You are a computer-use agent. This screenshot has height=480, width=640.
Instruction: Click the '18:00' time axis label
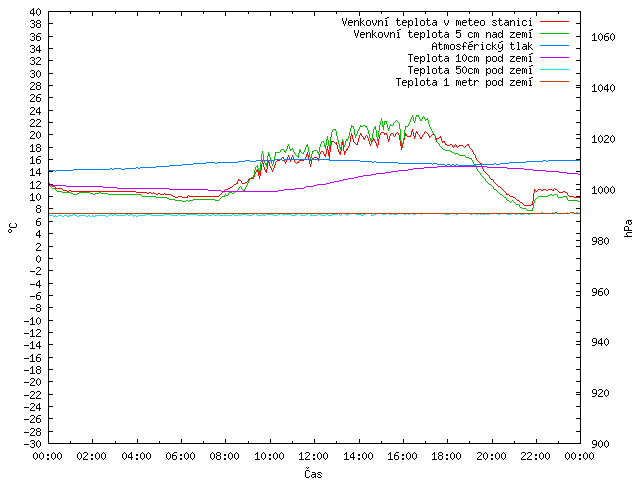[447, 456]
